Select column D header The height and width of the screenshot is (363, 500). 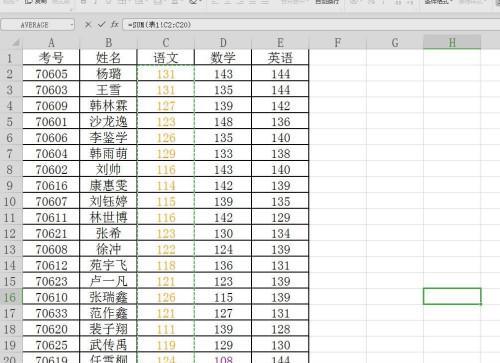tap(223, 43)
